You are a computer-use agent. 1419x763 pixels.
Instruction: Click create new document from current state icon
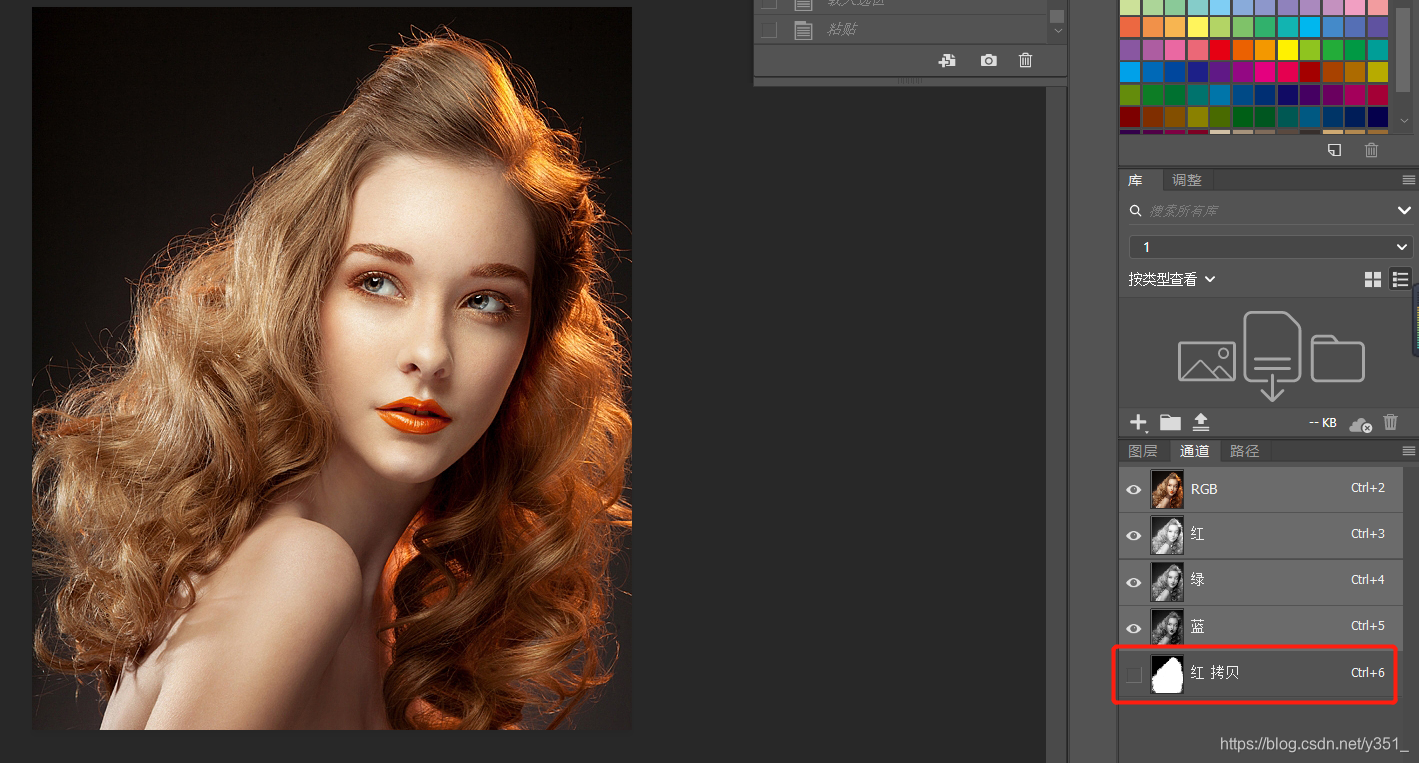pyautogui.click(x=946, y=61)
